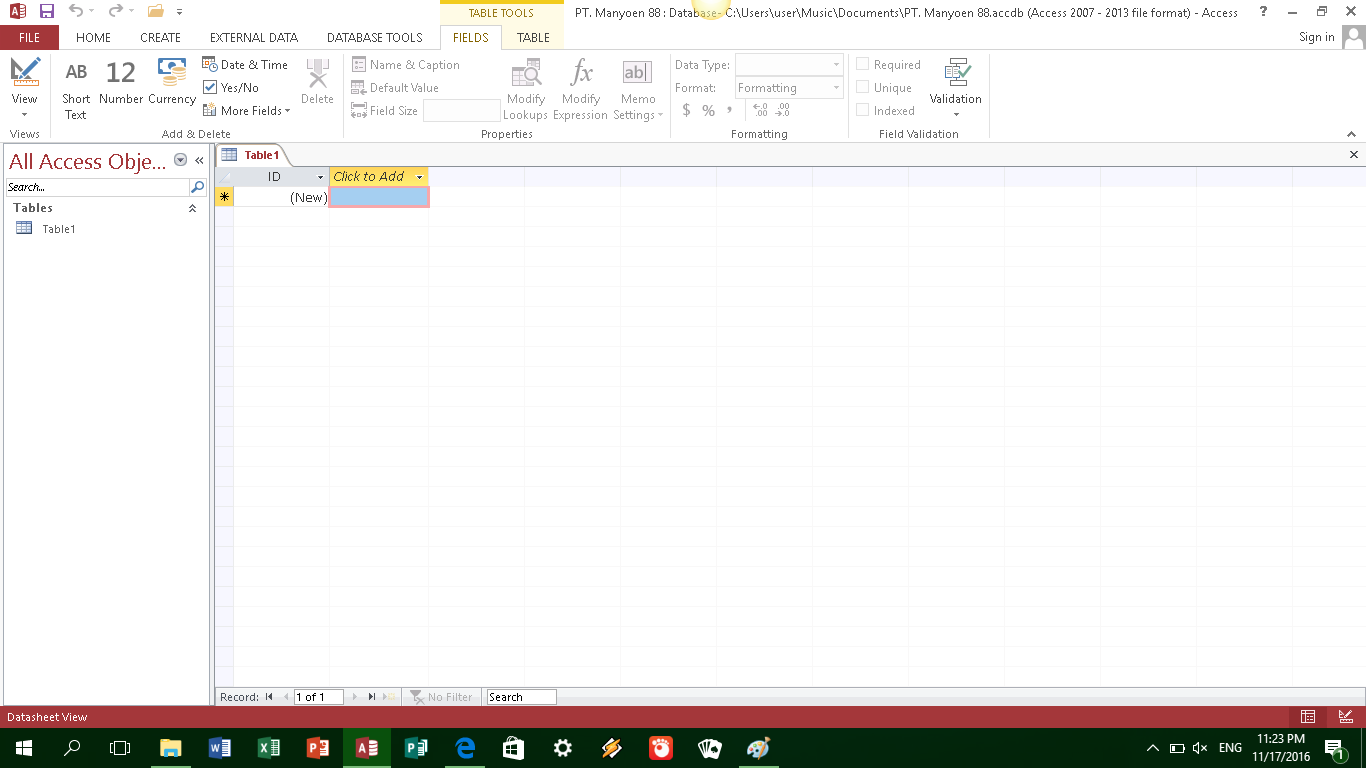Viewport: 1366px width, 768px height.
Task: Toggle the Yes/No field checkbox
Action: [210, 88]
